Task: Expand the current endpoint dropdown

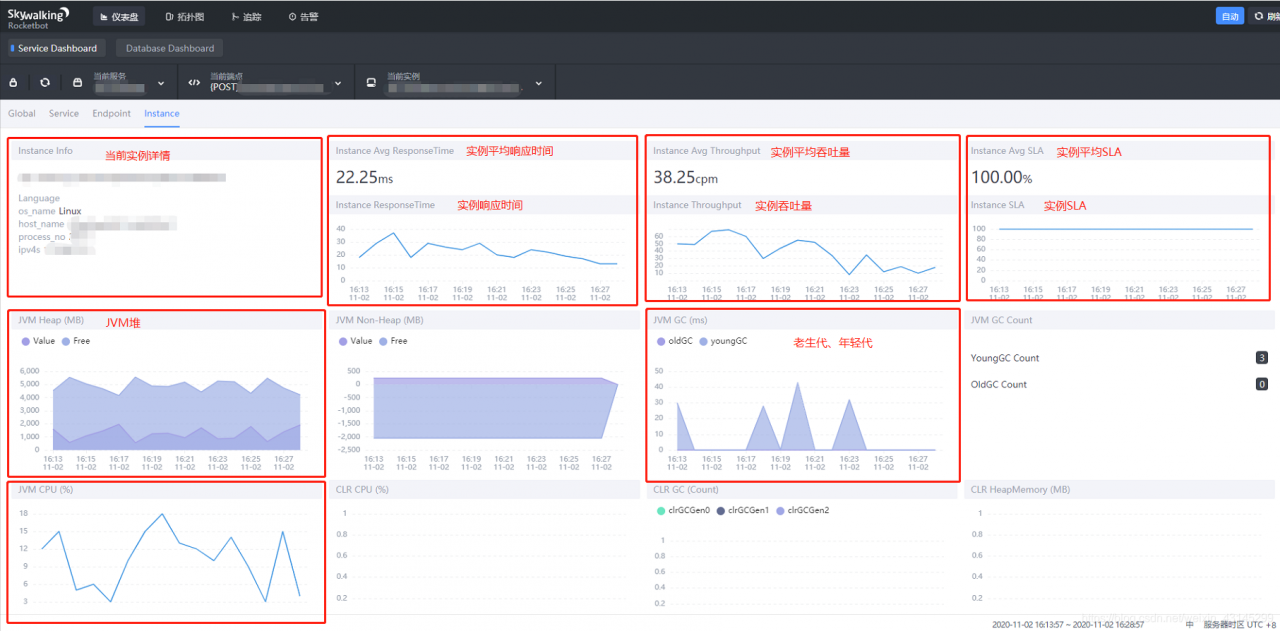Action: point(337,83)
